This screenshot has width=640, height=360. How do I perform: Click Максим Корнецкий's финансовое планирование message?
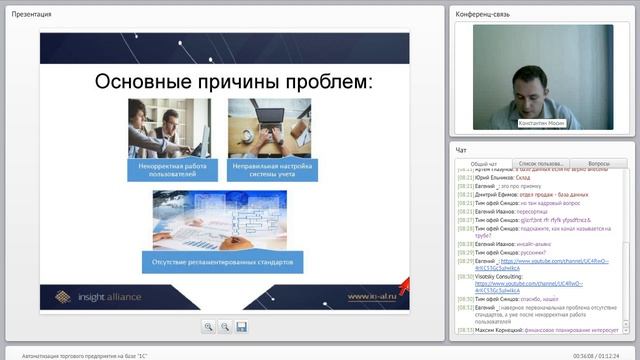(x=538, y=330)
